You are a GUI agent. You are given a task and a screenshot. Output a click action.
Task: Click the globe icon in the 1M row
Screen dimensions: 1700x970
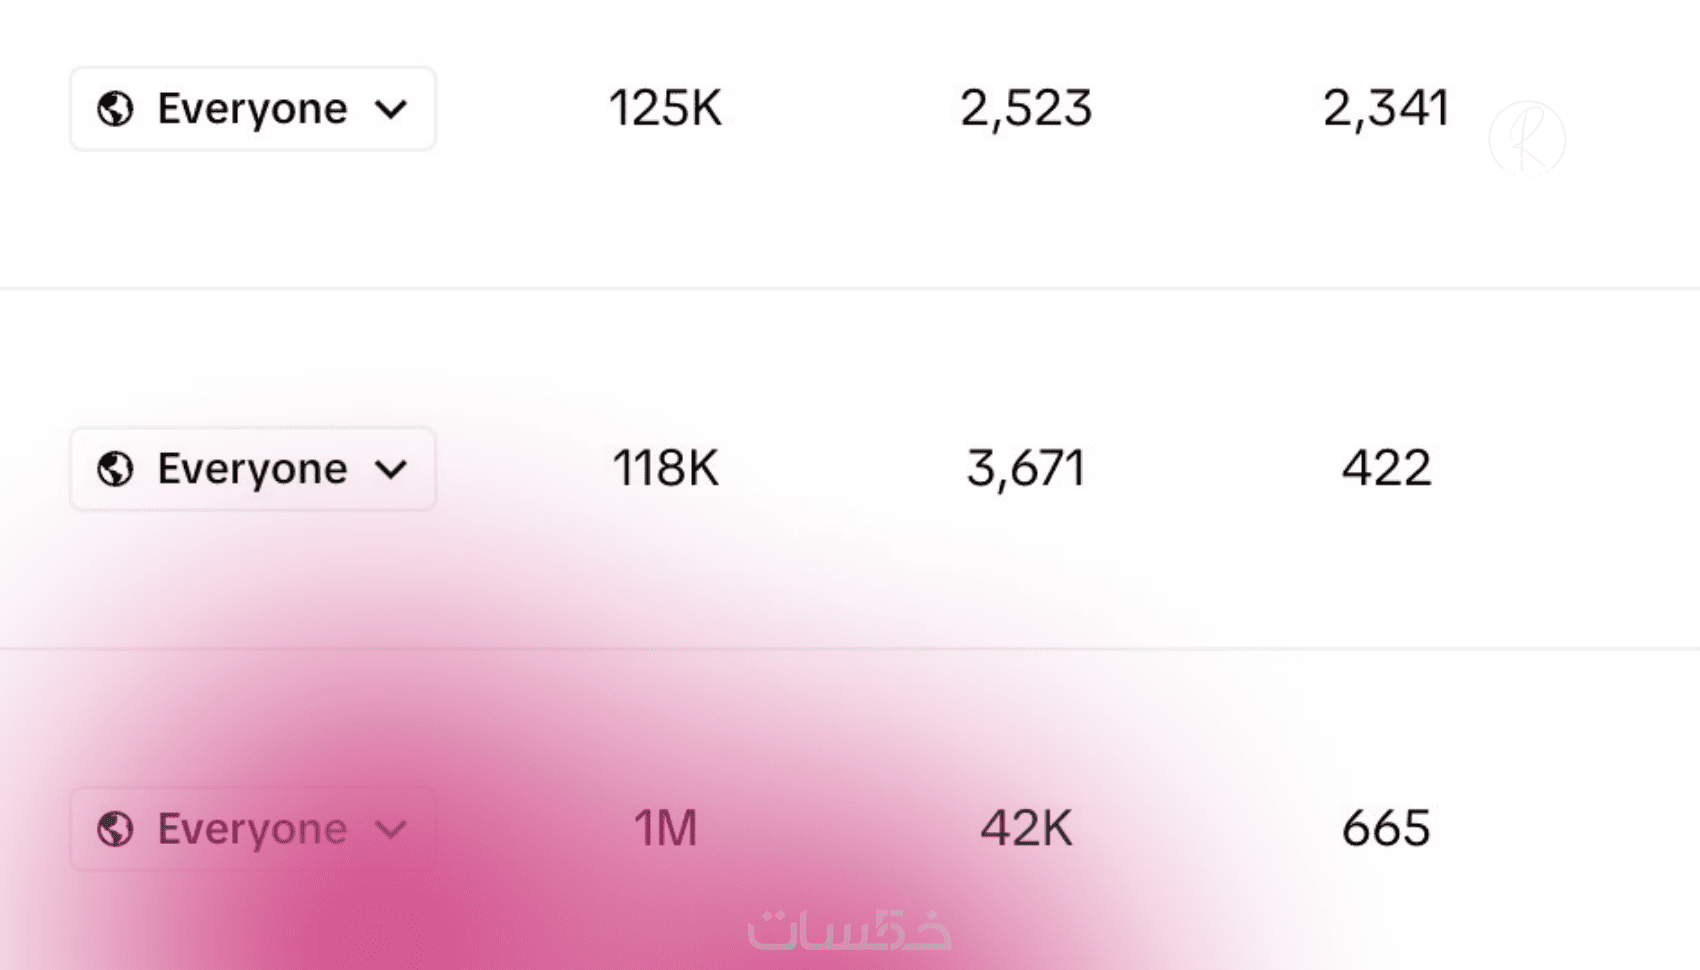115,828
